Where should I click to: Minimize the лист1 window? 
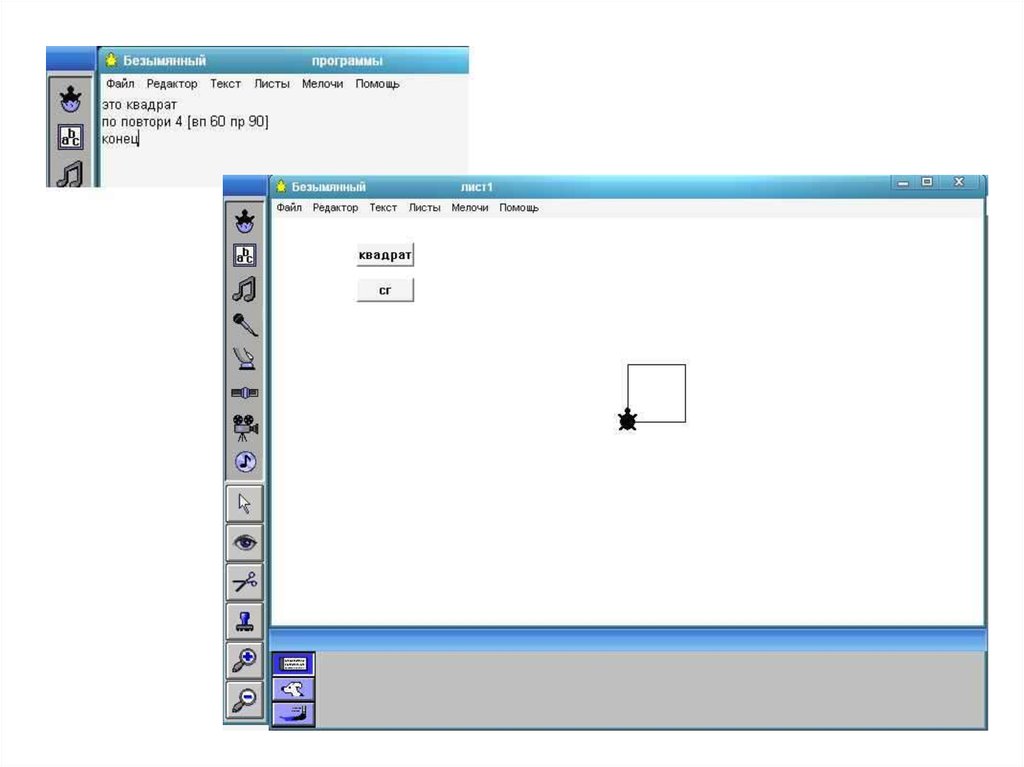[903, 183]
